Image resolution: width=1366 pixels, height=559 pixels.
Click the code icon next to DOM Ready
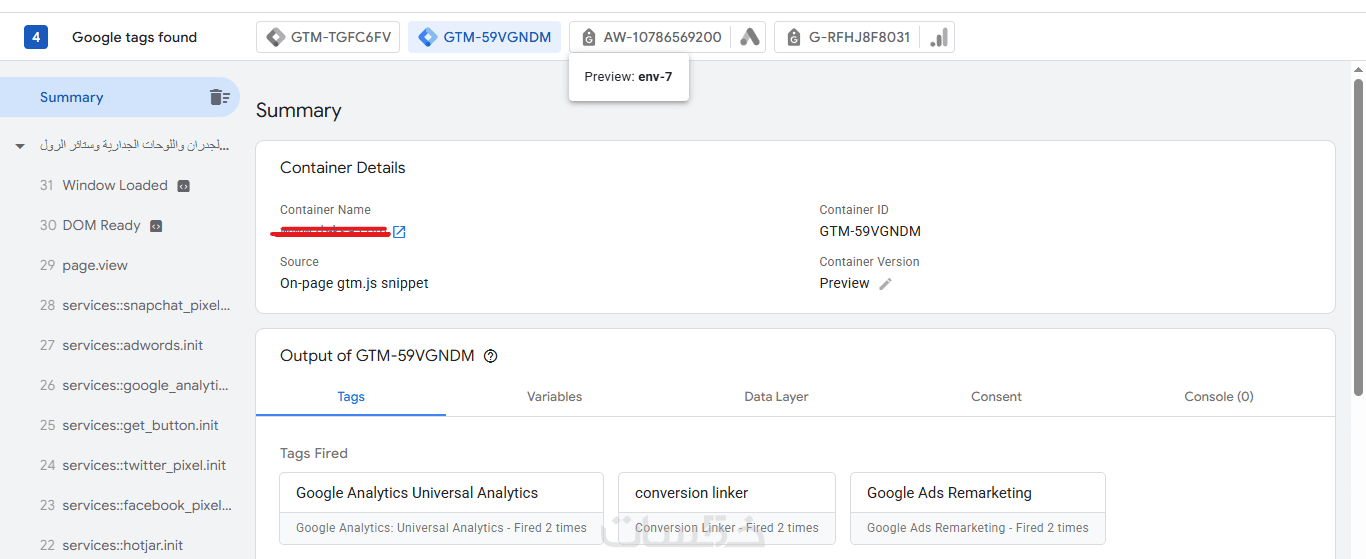(156, 226)
